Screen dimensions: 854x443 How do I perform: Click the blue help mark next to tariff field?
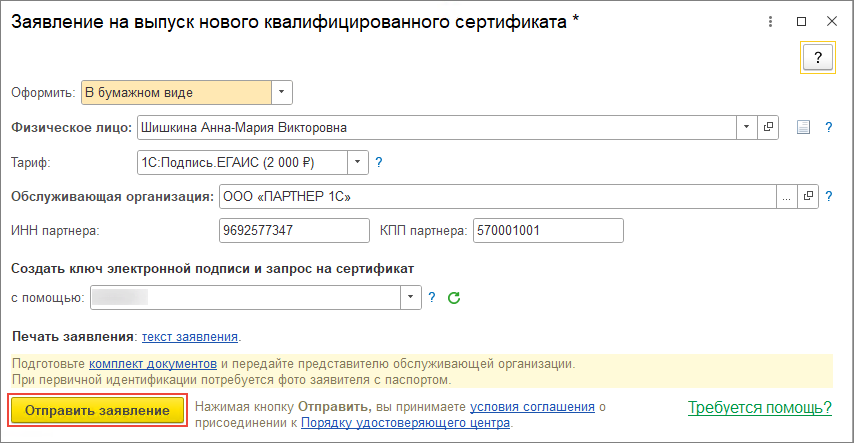point(378,161)
